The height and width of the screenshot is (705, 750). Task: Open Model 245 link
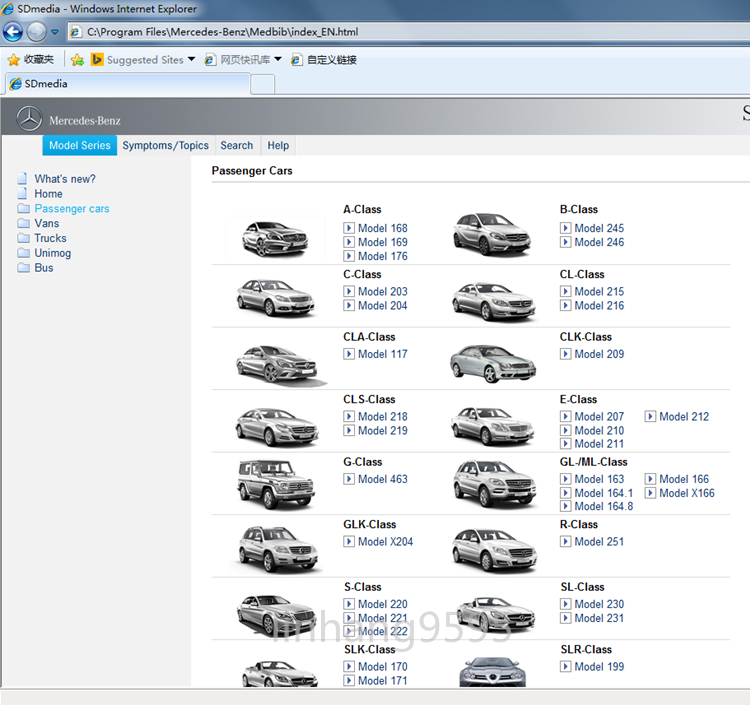[599, 228]
